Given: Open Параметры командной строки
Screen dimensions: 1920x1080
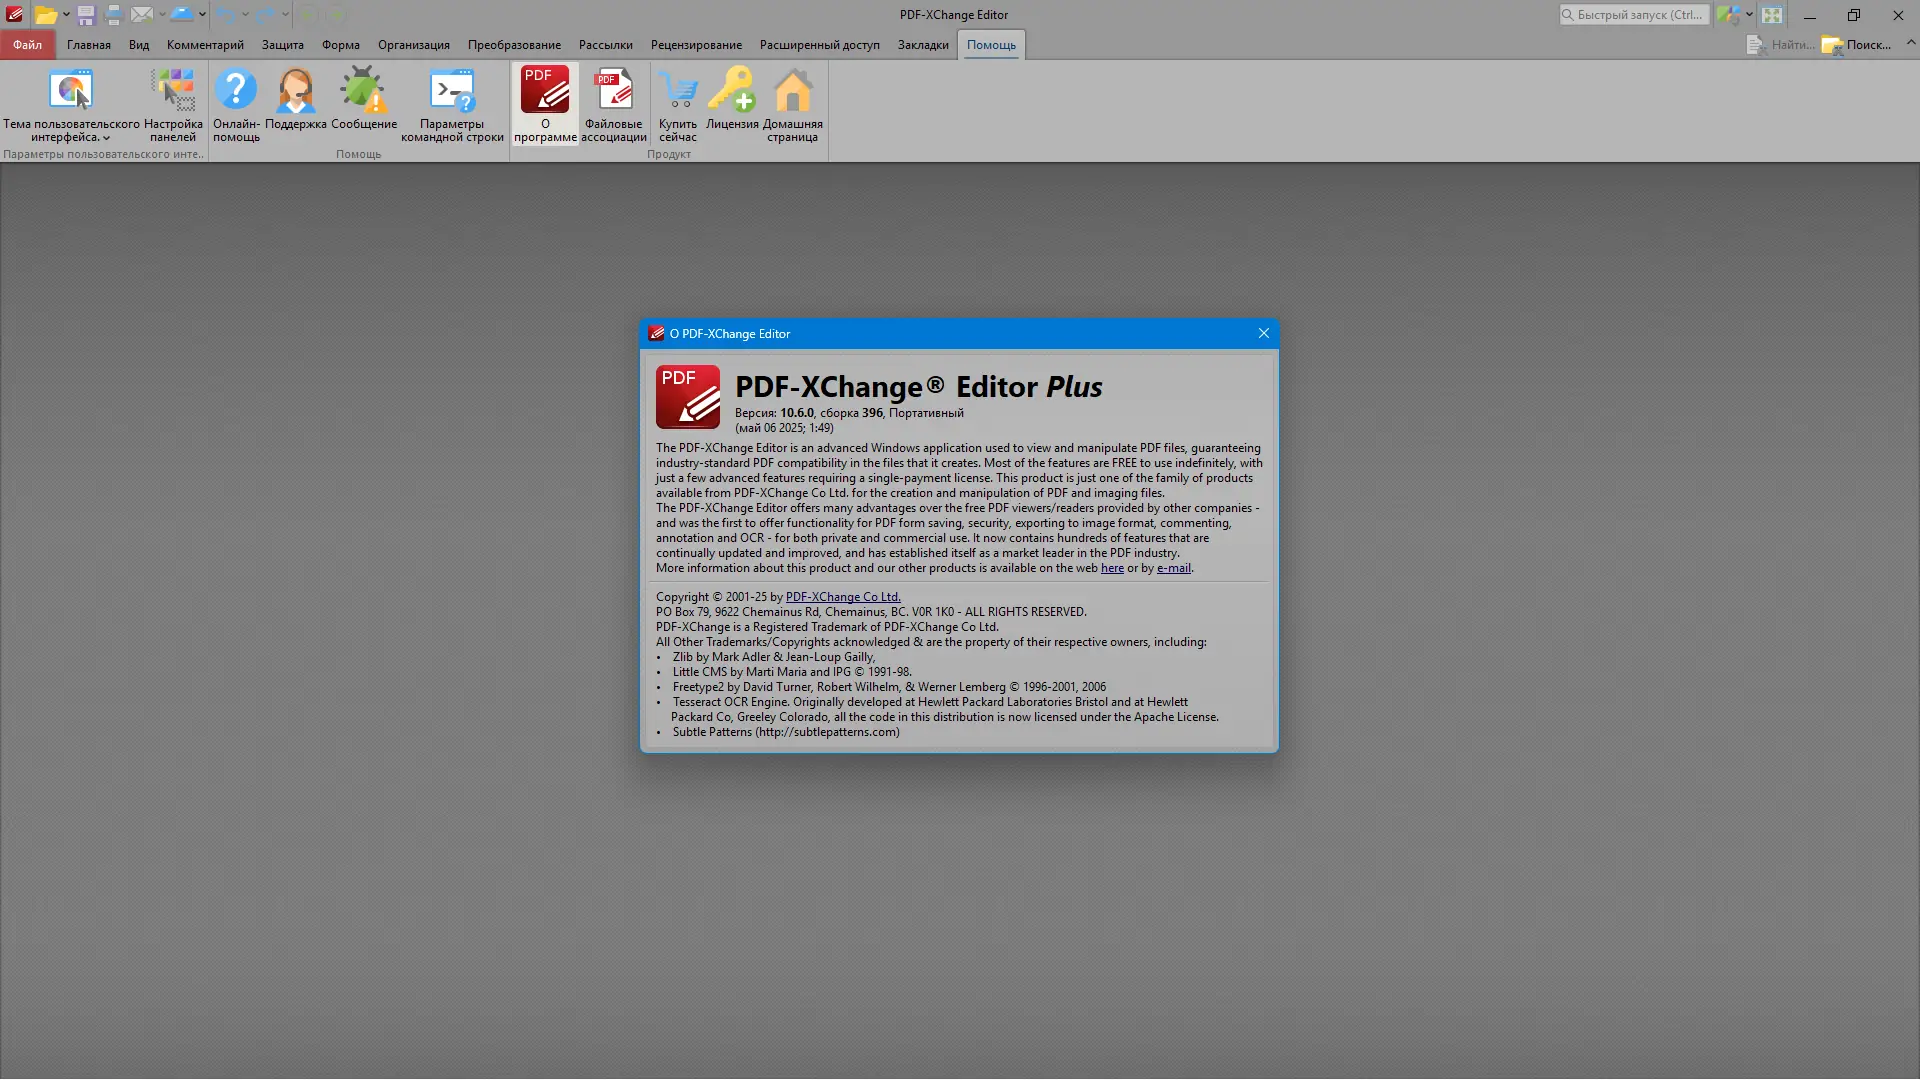Looking at the screenshot, I should tap(452, 92).
